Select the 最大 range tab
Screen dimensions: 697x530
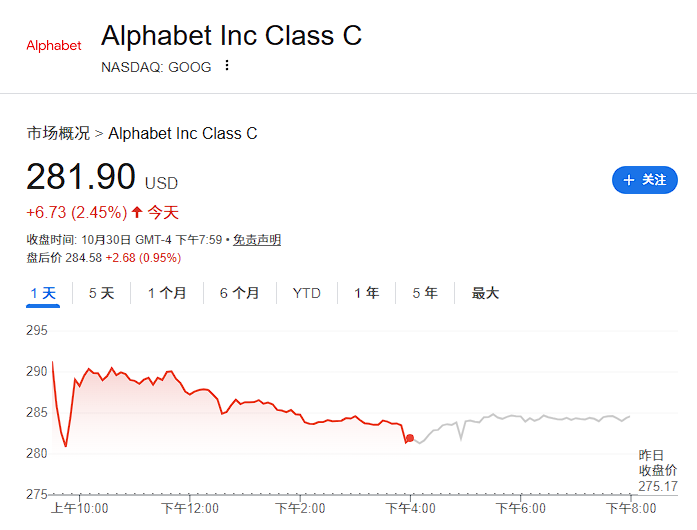tap(485, 293)
